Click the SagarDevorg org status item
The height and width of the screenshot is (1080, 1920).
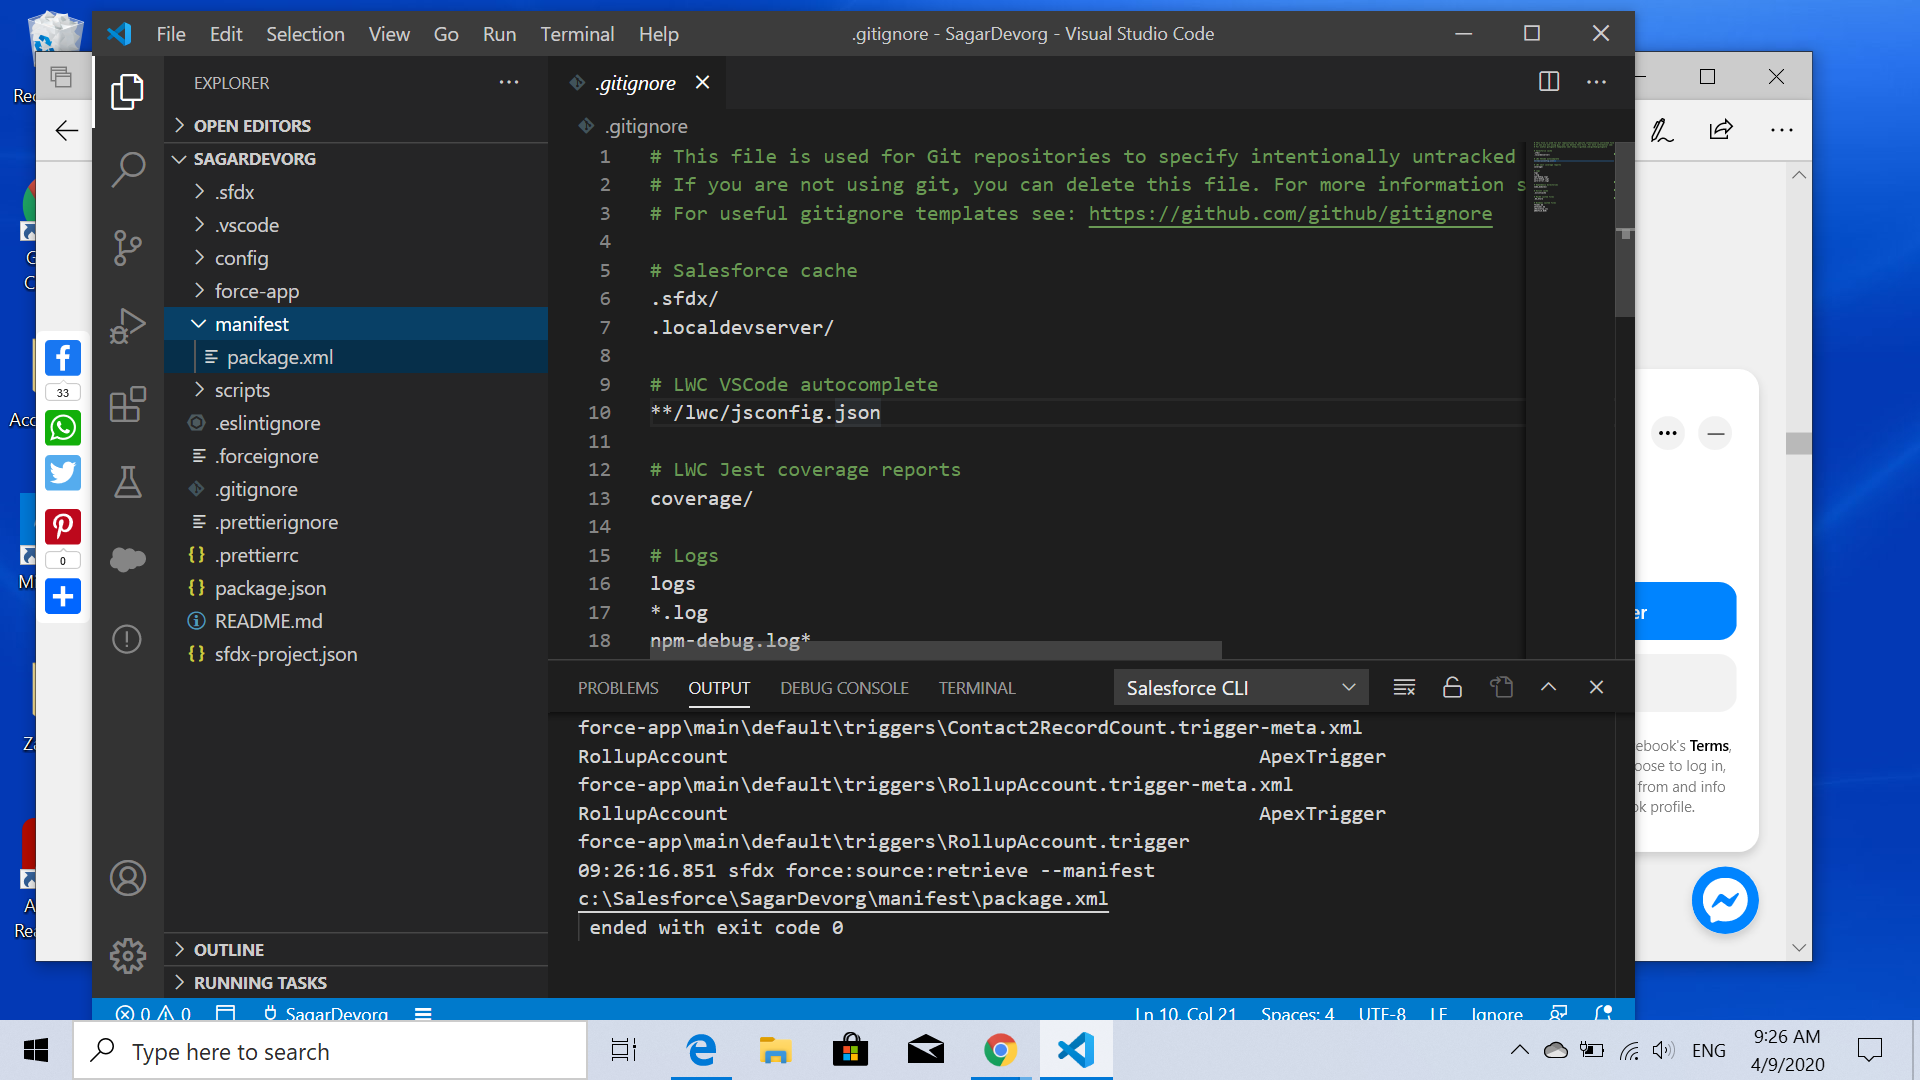[x=325, y=1013]
